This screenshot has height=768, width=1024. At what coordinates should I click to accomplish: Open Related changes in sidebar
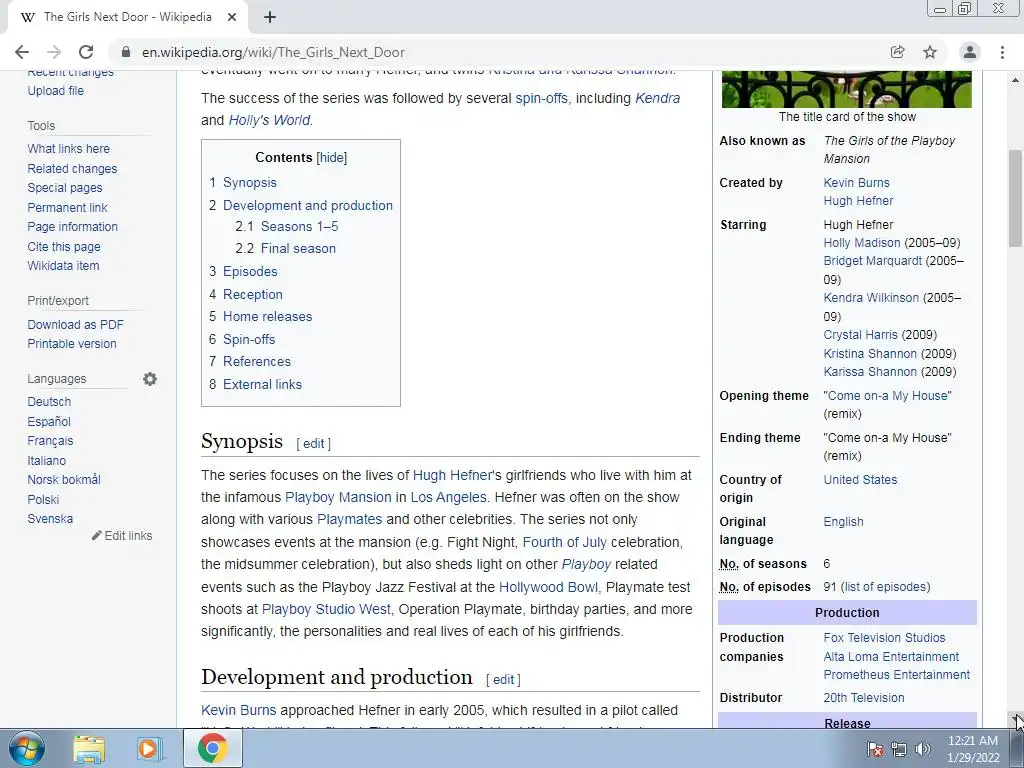(72, 168)
